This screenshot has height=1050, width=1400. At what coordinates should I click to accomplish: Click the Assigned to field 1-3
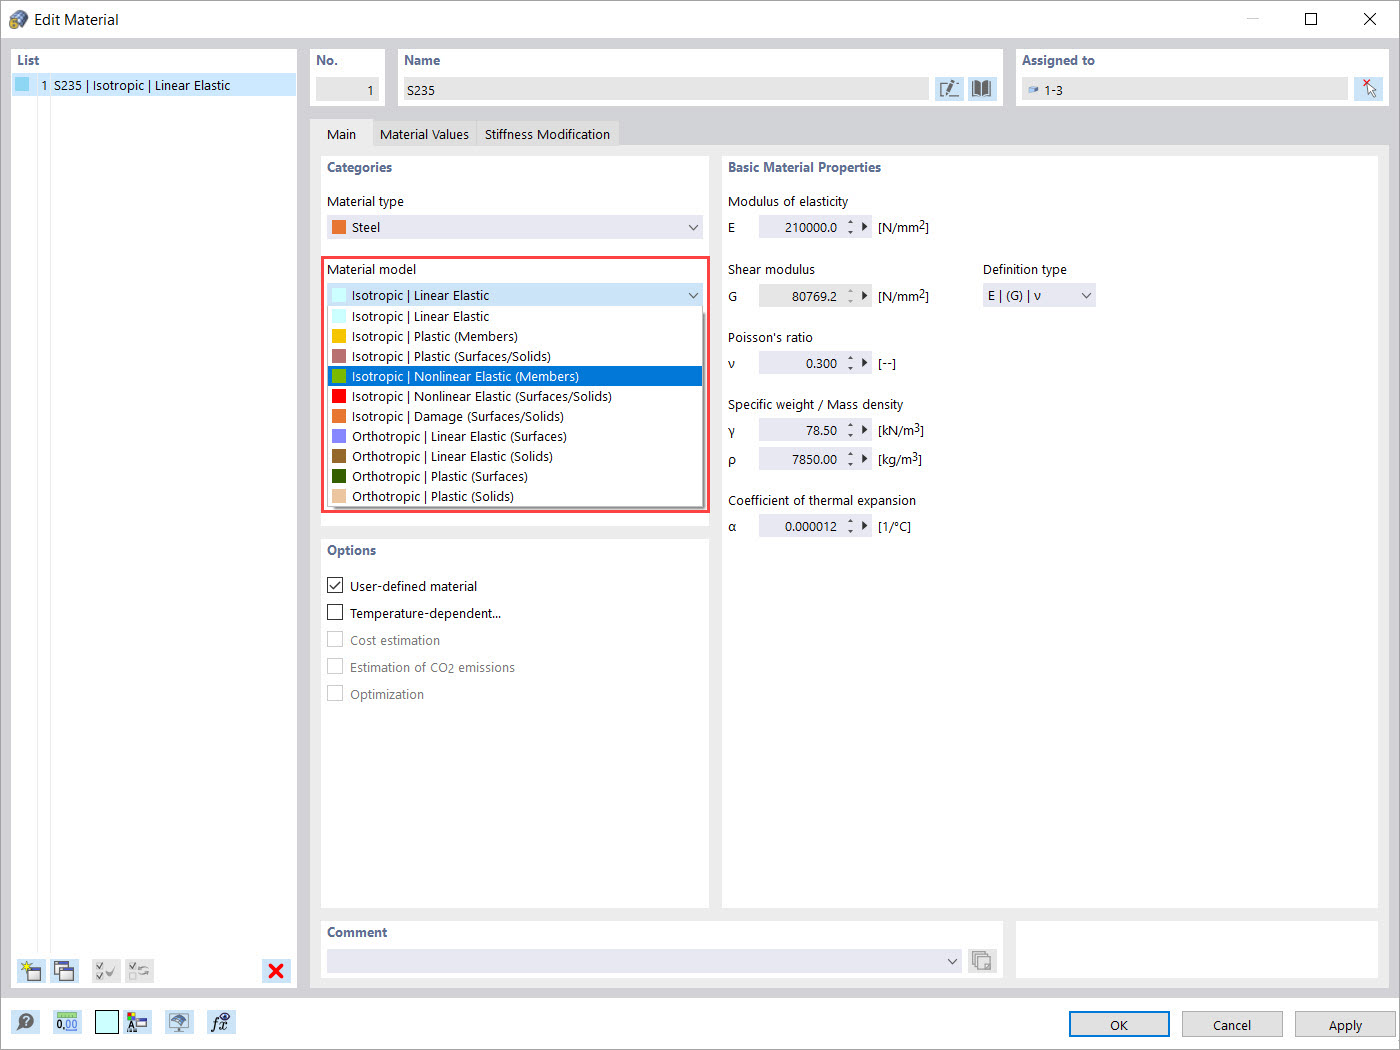(1185, 89)
